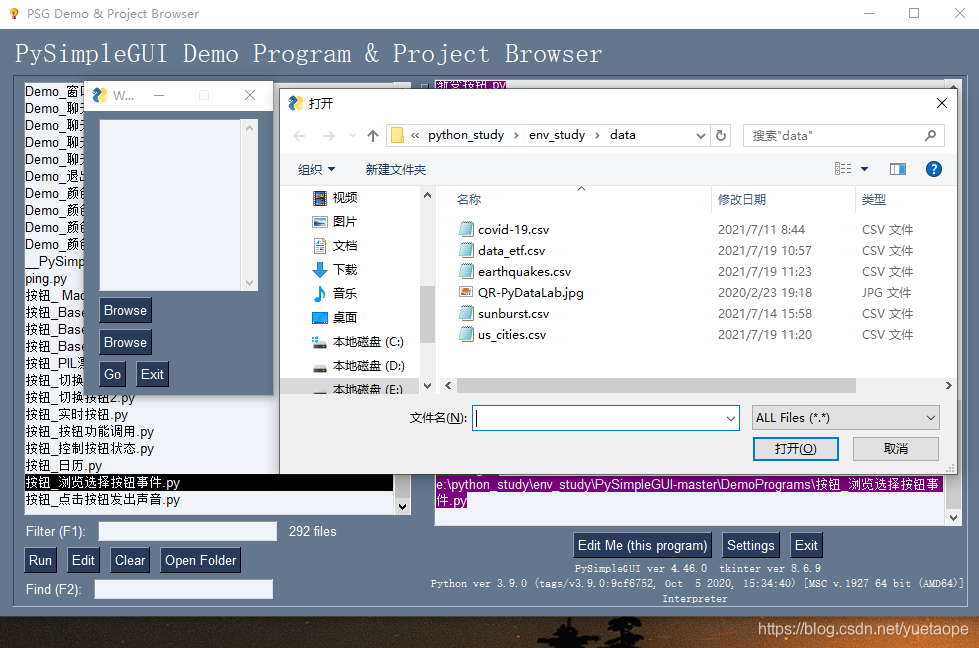Click the Filter (F1) input field
979x648 pixels.
pyautogui.click(x=187, y=531)
